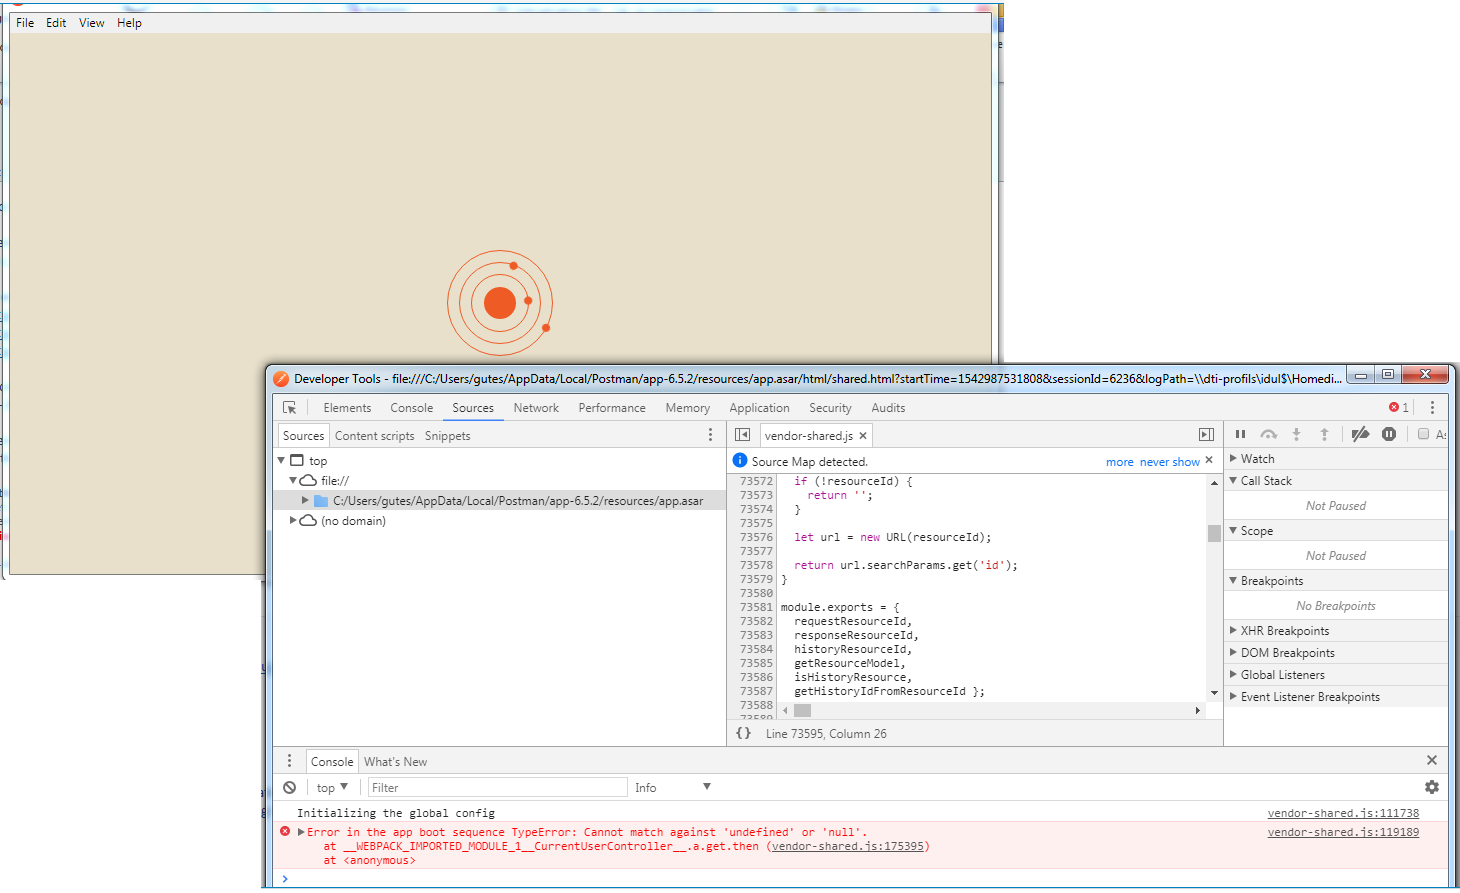Toggle the Pause on exceptions icon

pos(1389,433)
